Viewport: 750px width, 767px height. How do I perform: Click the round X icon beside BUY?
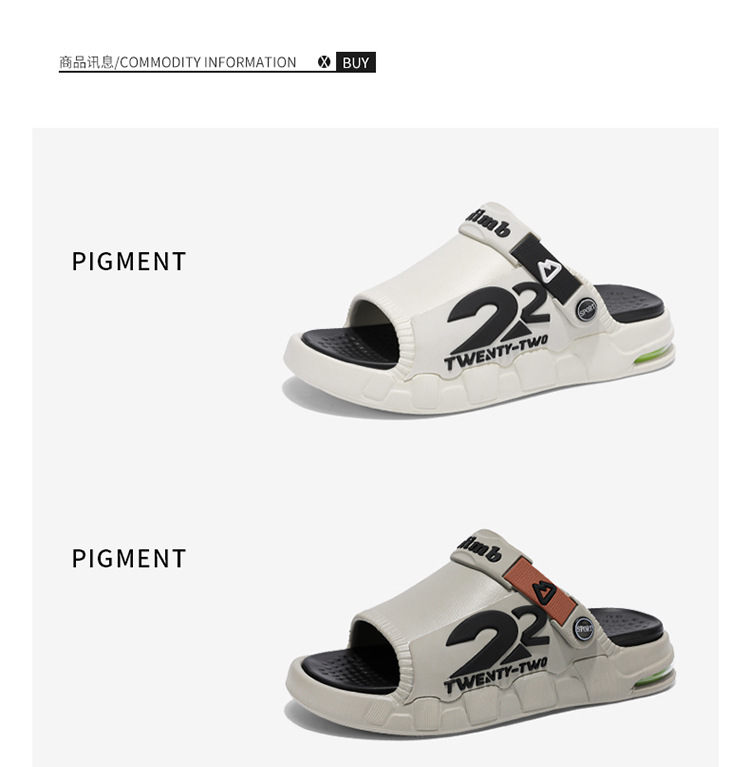point(324,62)
